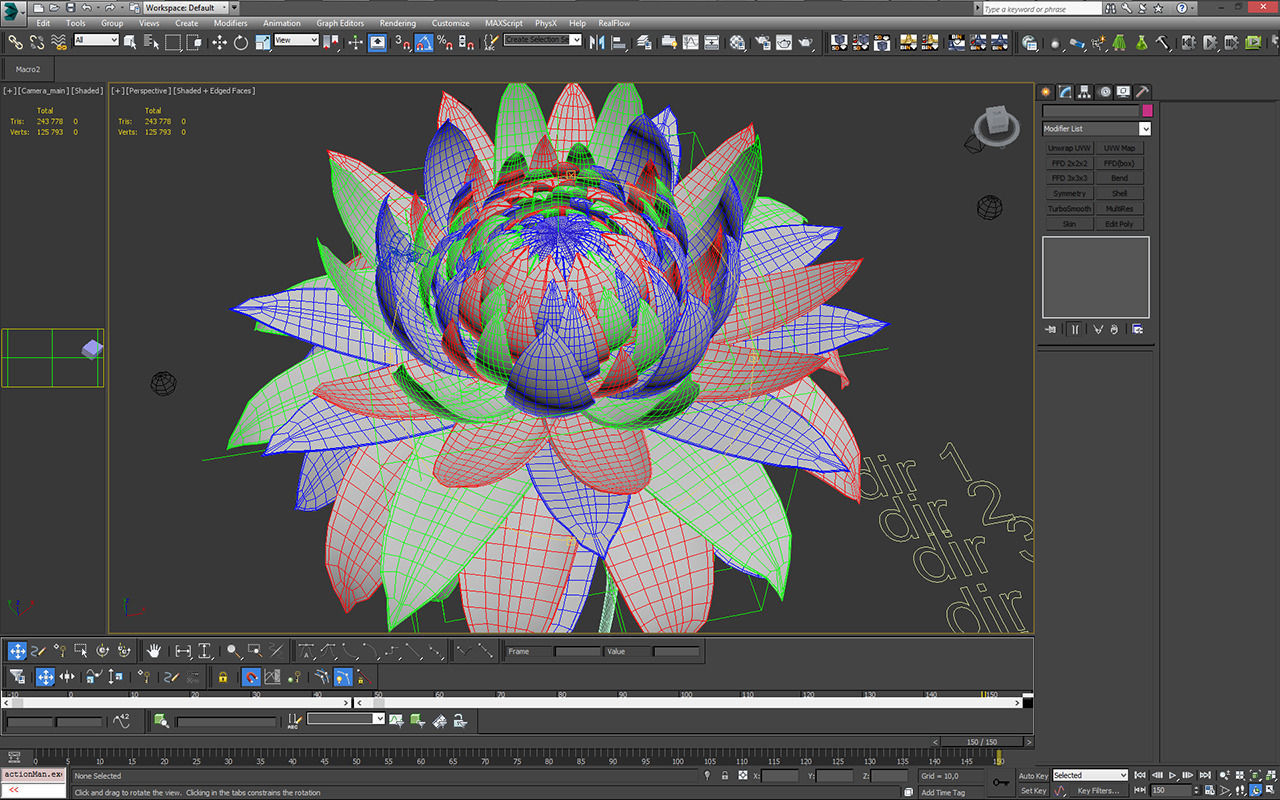Screen dimensions: 1280x800
Task: Toggle the Angle Snap icon
Action: 424,43
